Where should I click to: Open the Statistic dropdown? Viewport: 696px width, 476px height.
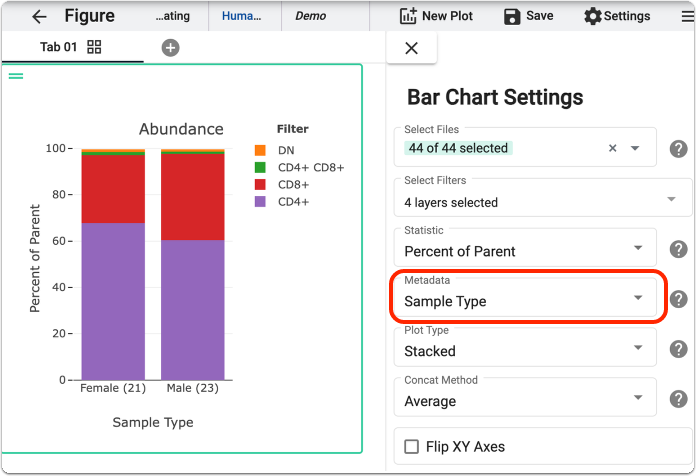pos(525,247)
